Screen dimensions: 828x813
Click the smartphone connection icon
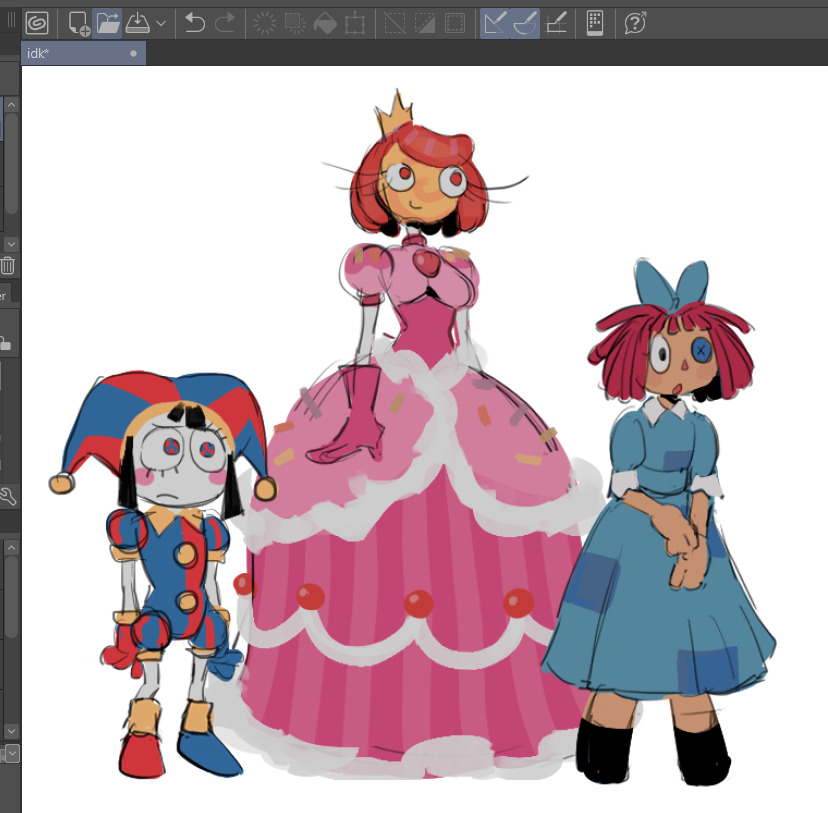[595, 24]
